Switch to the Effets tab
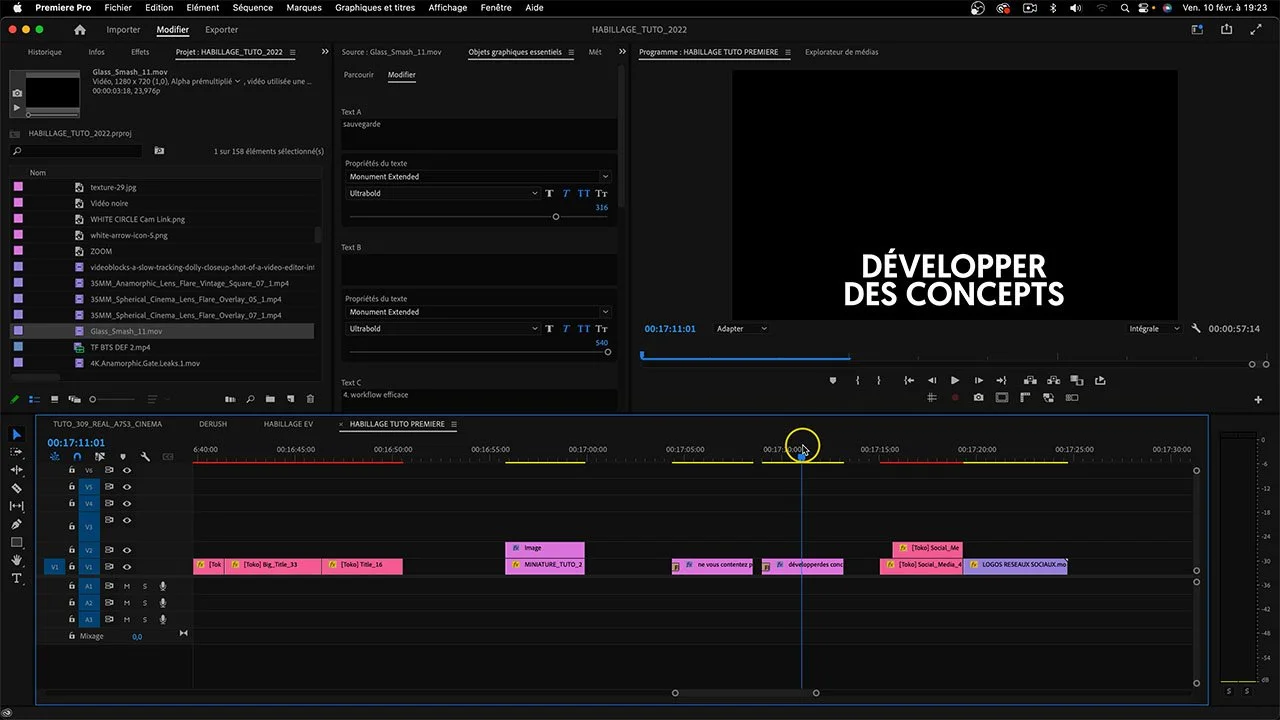Viewport: 1280px width, 720px height. pos(140,52)
